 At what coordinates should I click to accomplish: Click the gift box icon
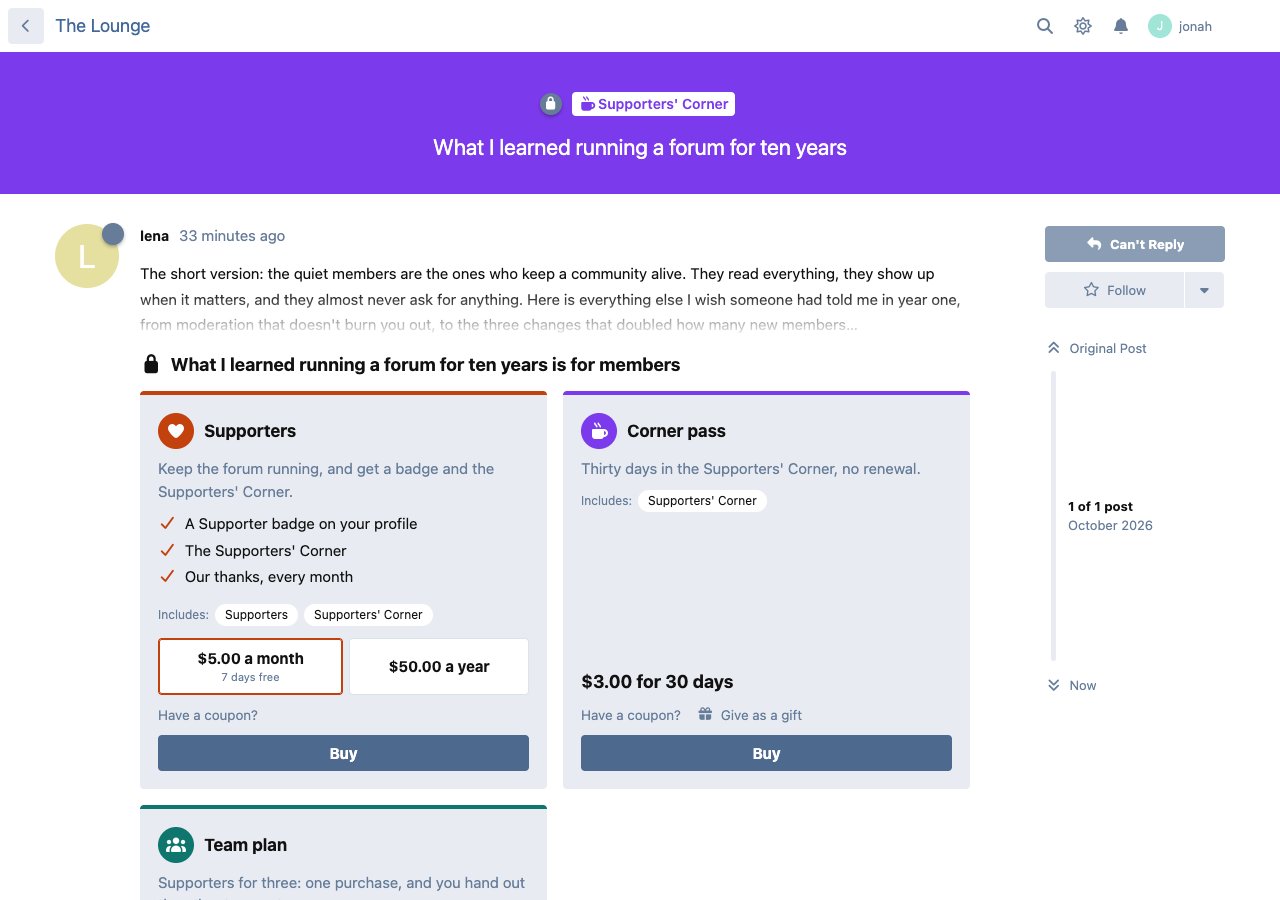(705, 714)
